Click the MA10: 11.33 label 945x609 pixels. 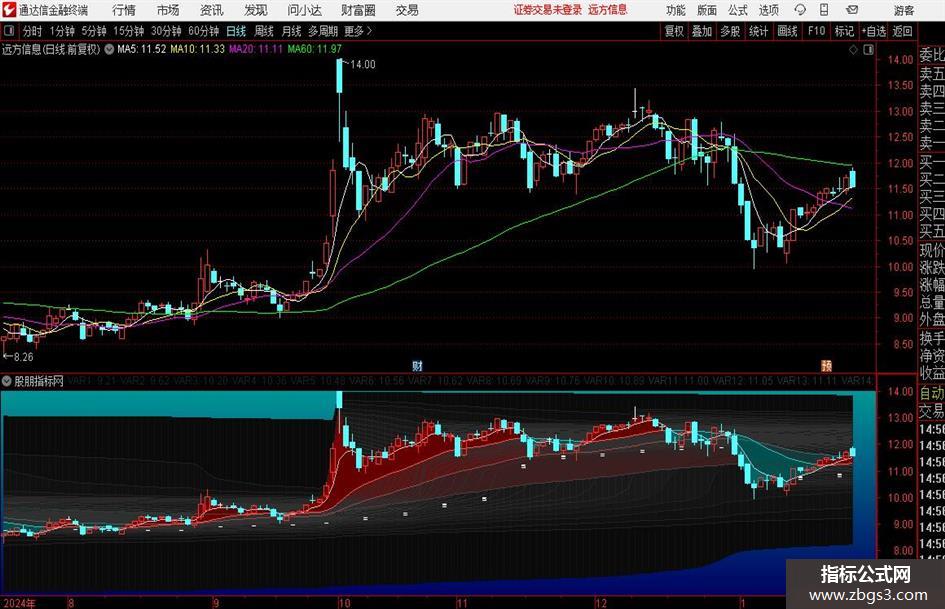pyautogui.click(x=198, y=49)
